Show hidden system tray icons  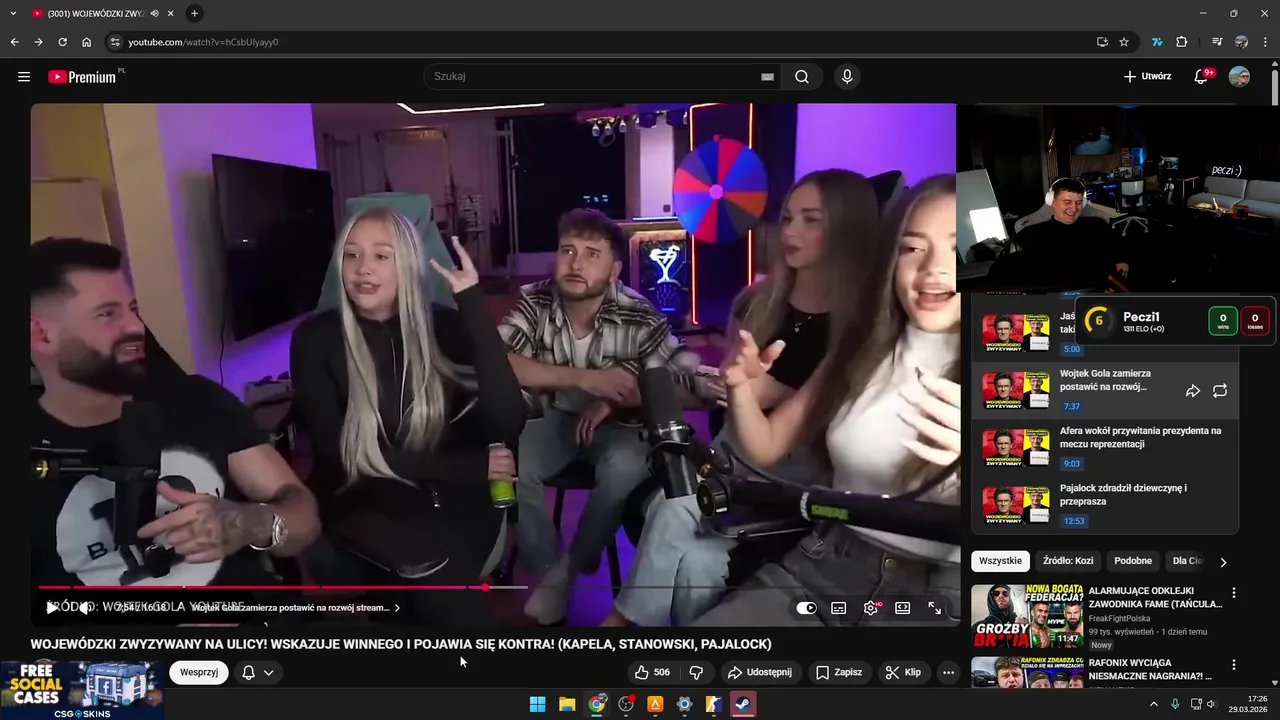coord(1153,704)
